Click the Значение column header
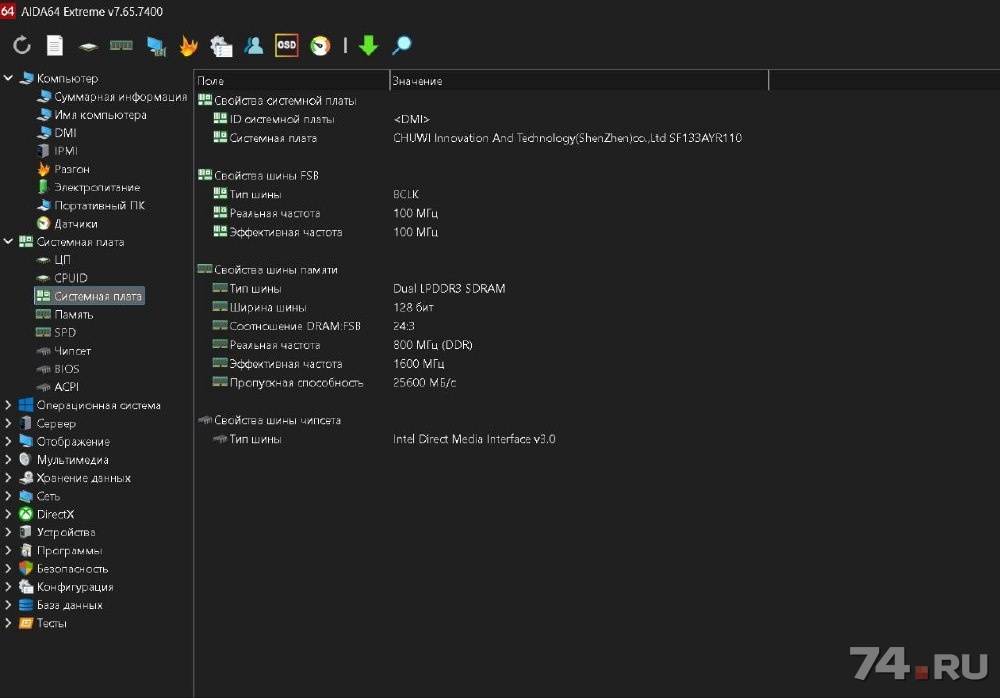This screenshot has width=1000, height=698. [579, 81]
